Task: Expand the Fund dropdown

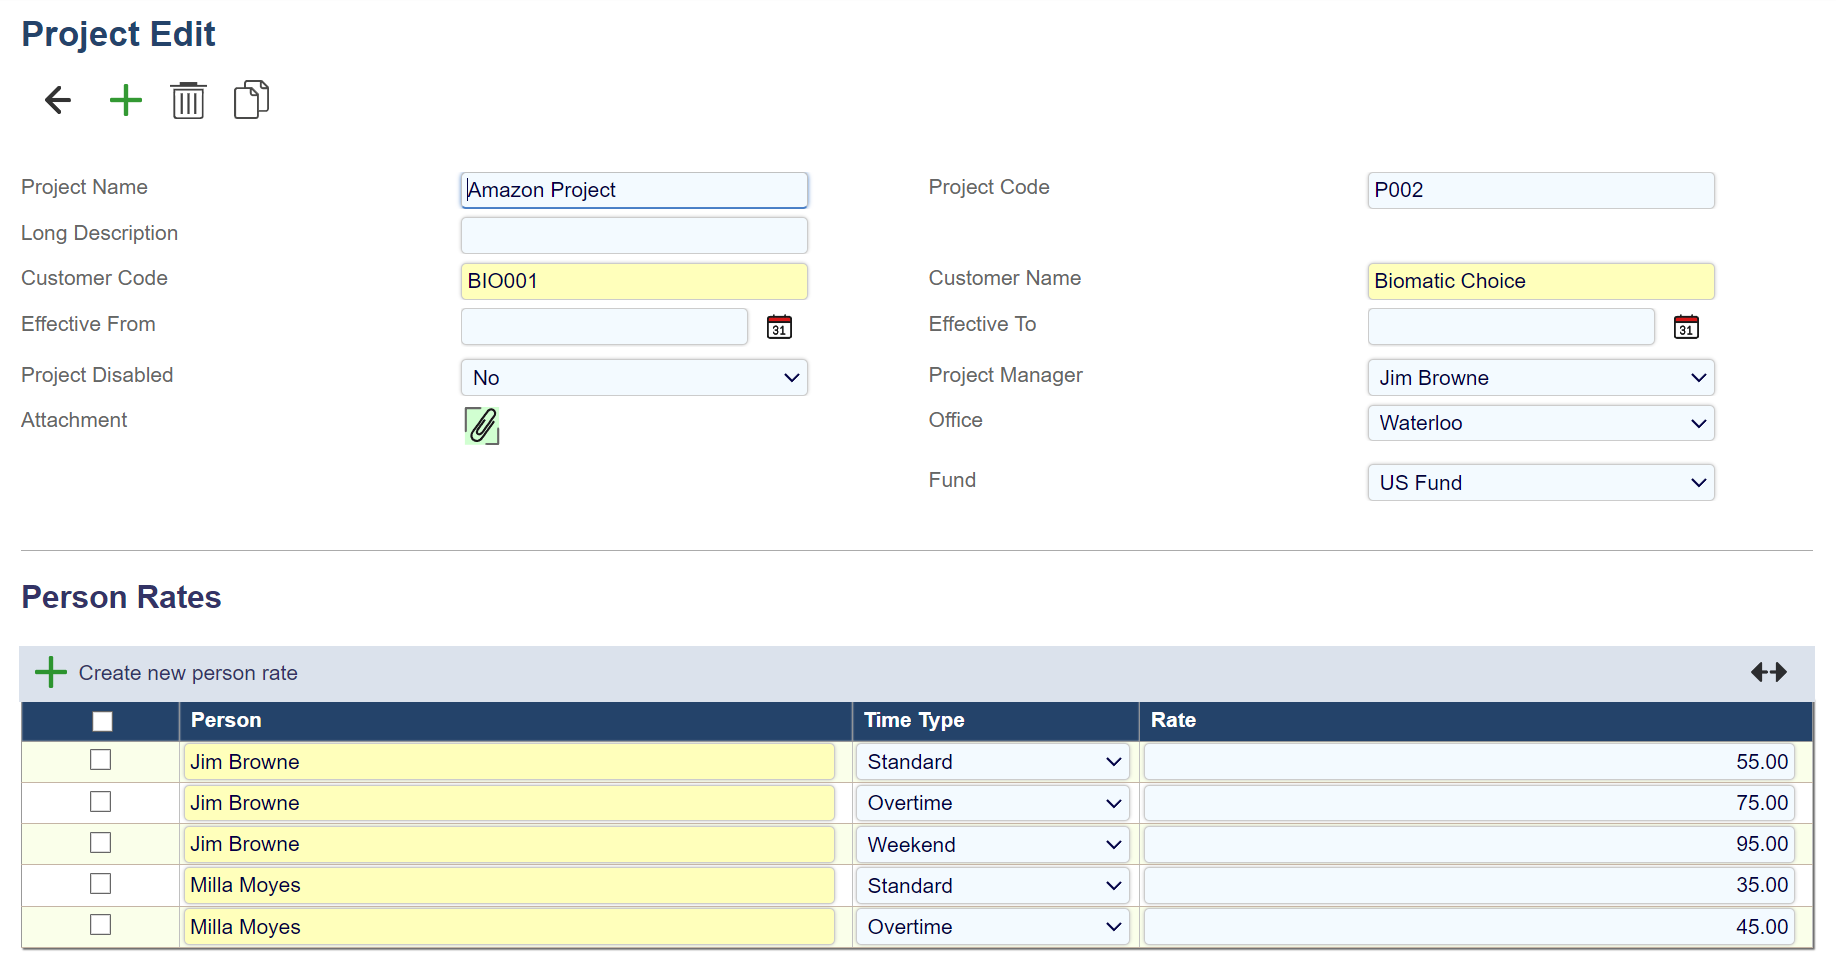Action: (1540, 483)
